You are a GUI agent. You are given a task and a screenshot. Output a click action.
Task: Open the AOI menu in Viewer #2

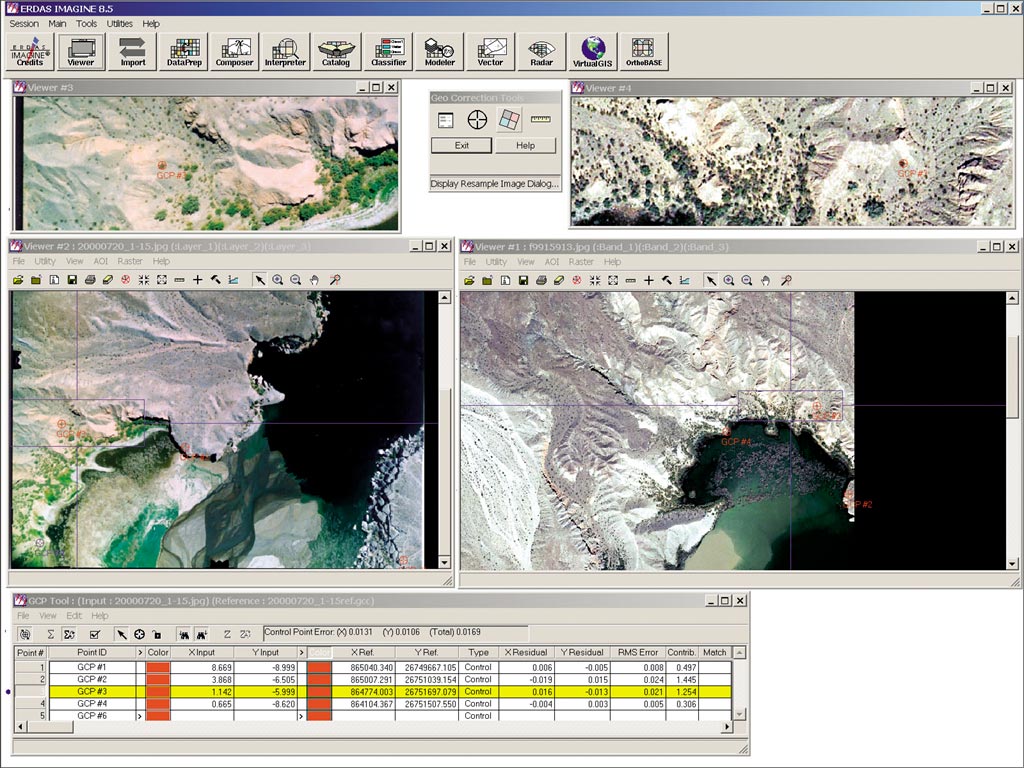[101, 261]
